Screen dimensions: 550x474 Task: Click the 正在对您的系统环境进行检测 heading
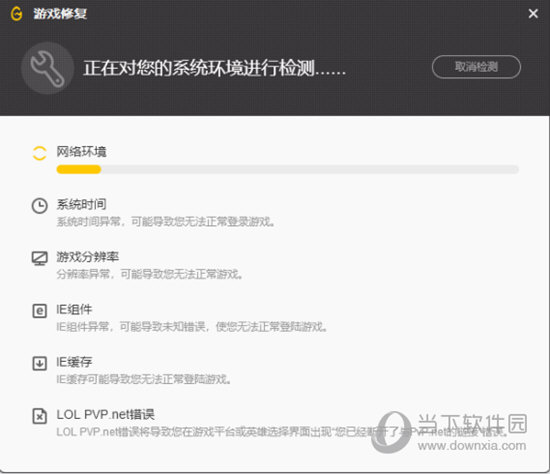click(x=215, y=68)
